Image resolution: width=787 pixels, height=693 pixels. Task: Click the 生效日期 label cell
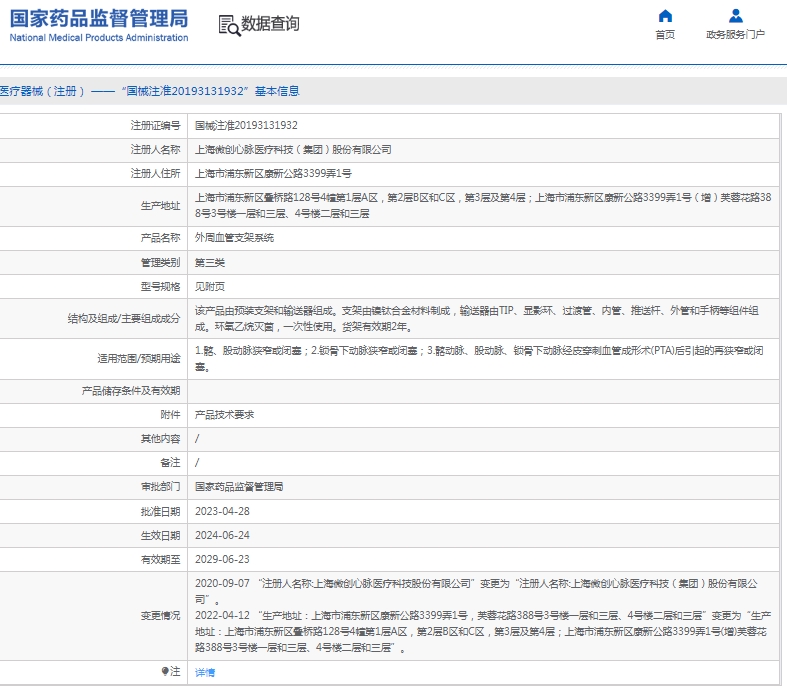[x=160, y=535]
